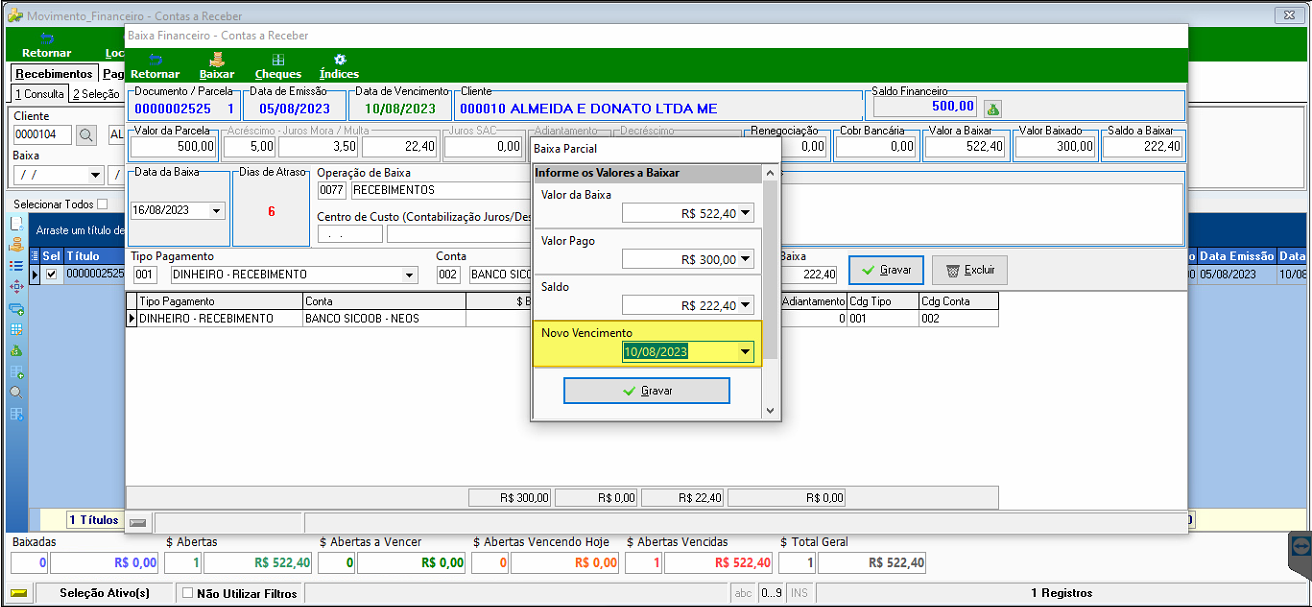
Task: Click the abc indicator in status bar
Action: (743, 593)
